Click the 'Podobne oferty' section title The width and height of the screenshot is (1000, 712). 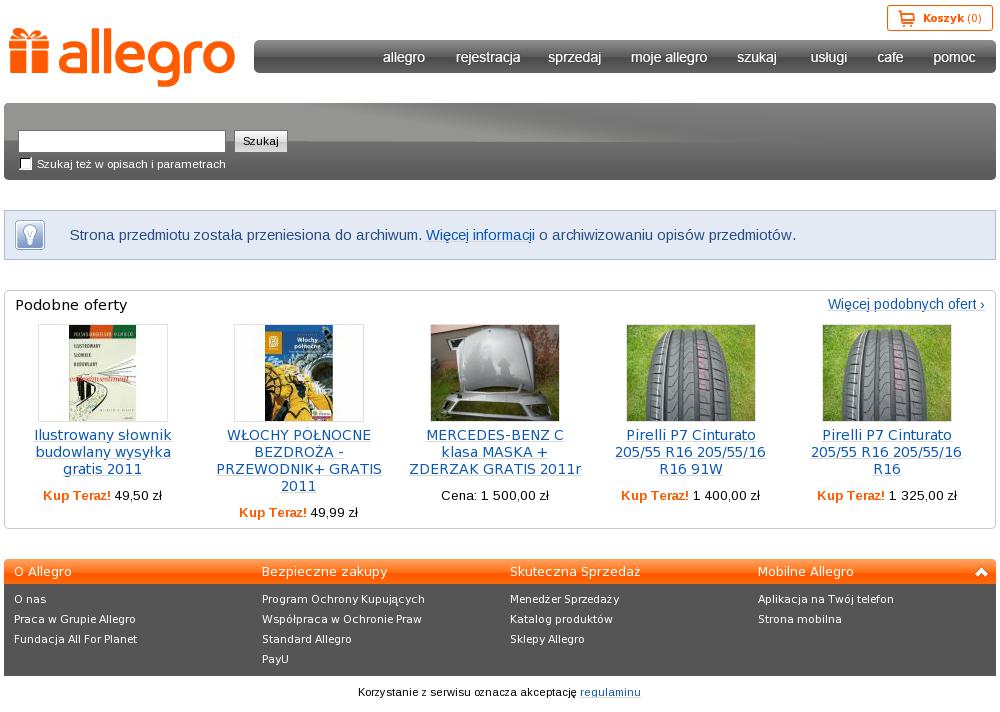pos(71,305)
